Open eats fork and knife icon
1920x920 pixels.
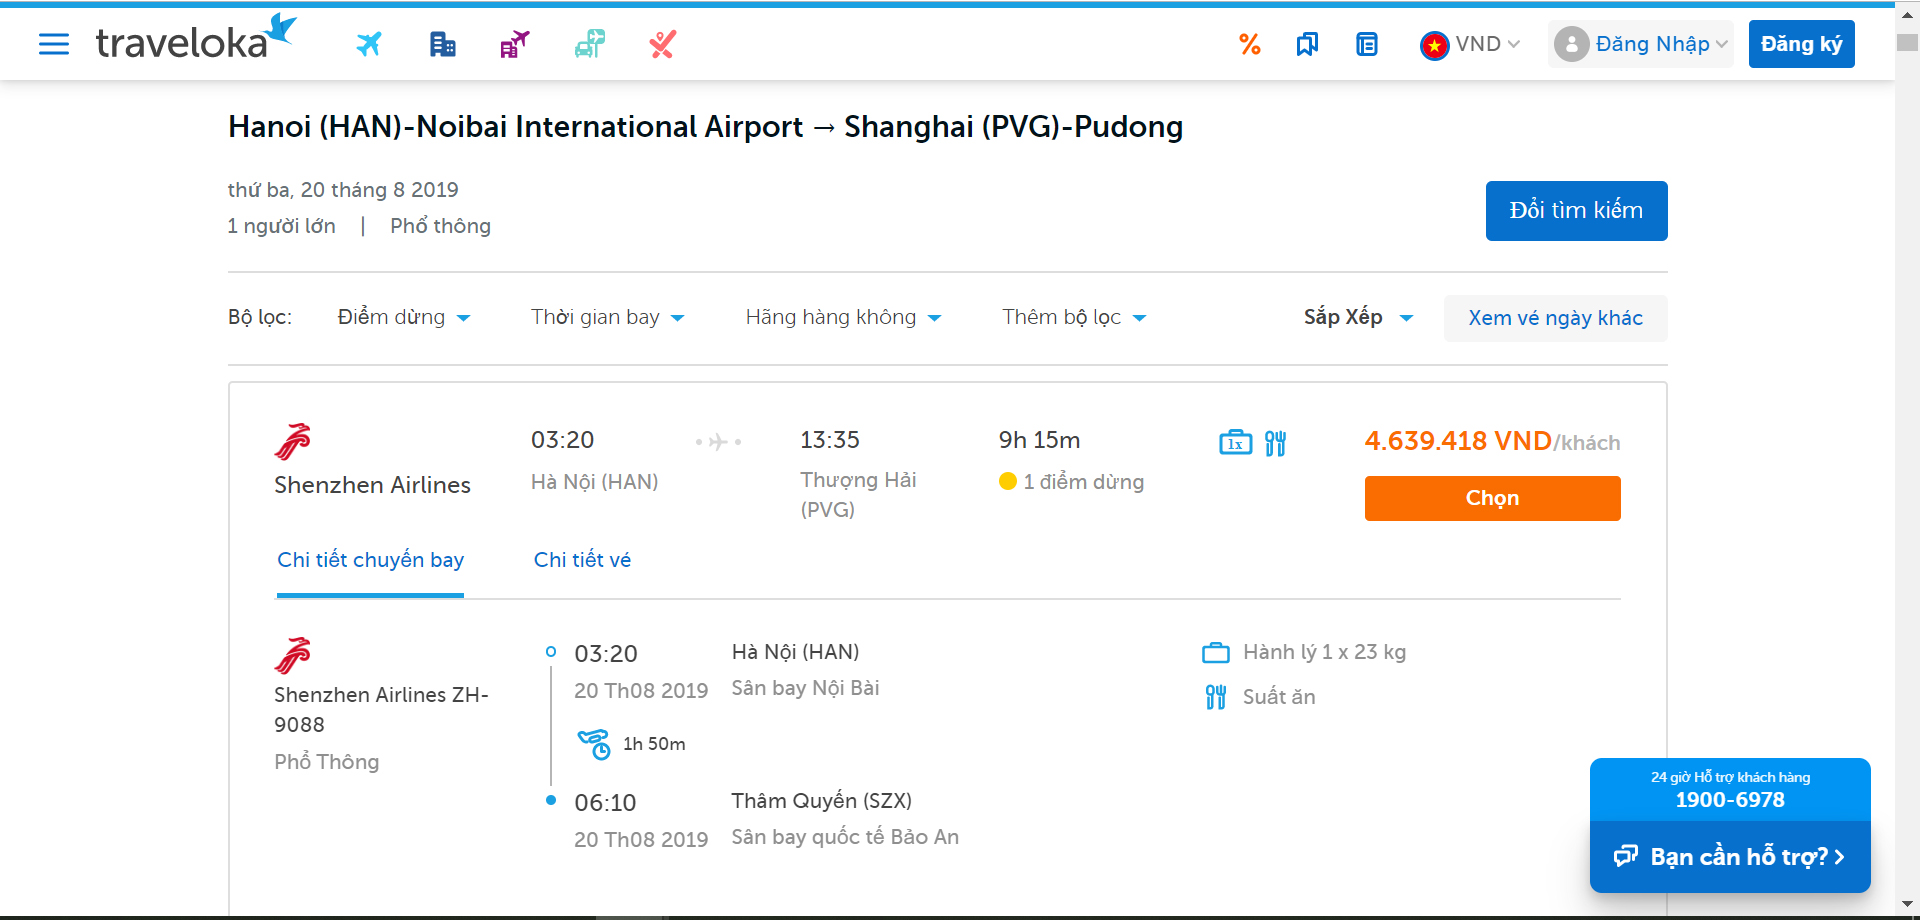pos(663,44)
